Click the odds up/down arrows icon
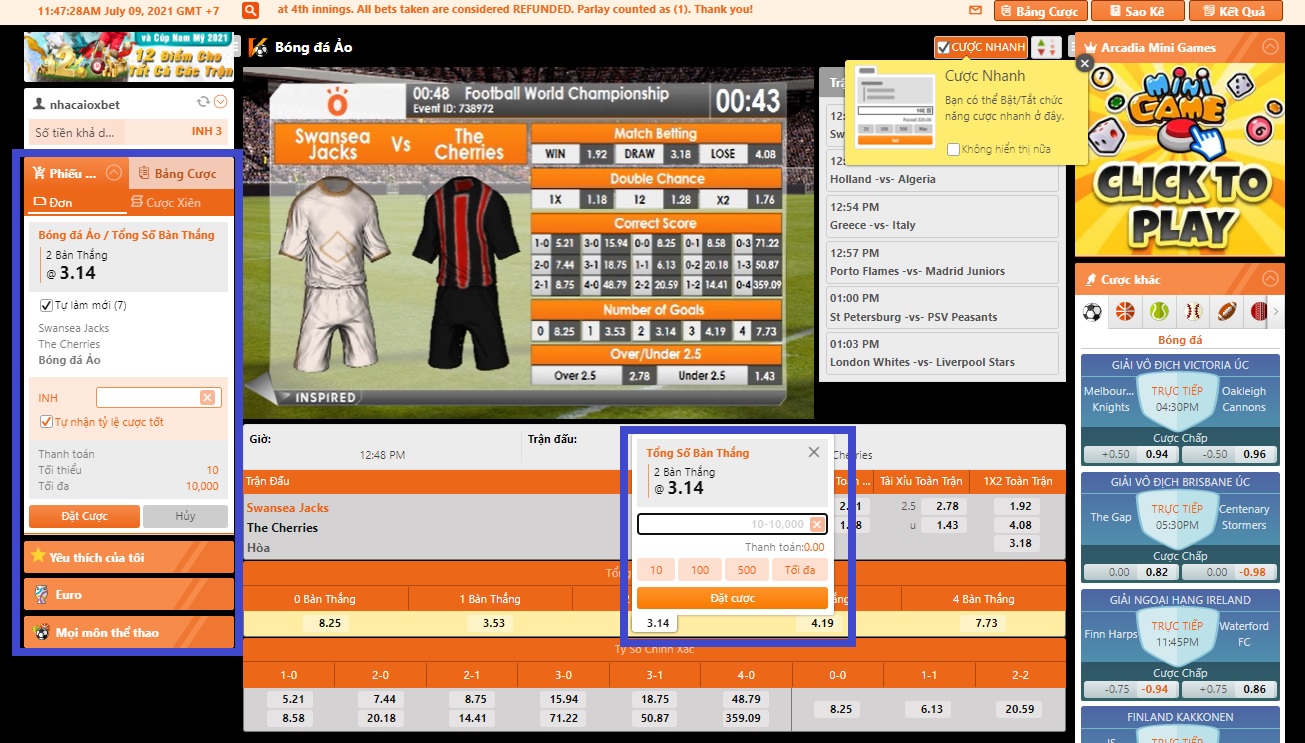Image resolution: width=1305 pixels, height=743 pixels. pos(1046,47)
